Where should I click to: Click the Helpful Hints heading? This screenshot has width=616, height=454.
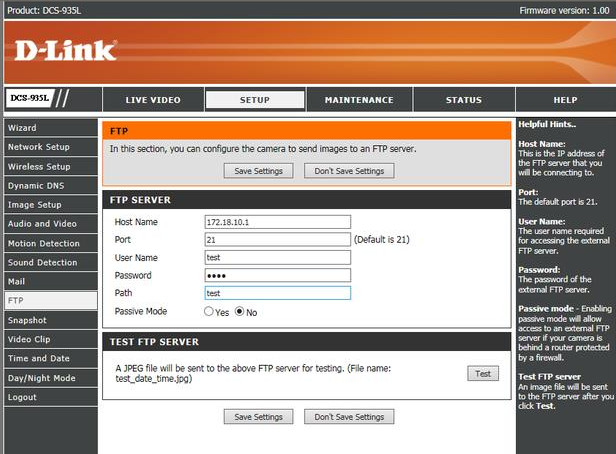(x=547, y=124)
